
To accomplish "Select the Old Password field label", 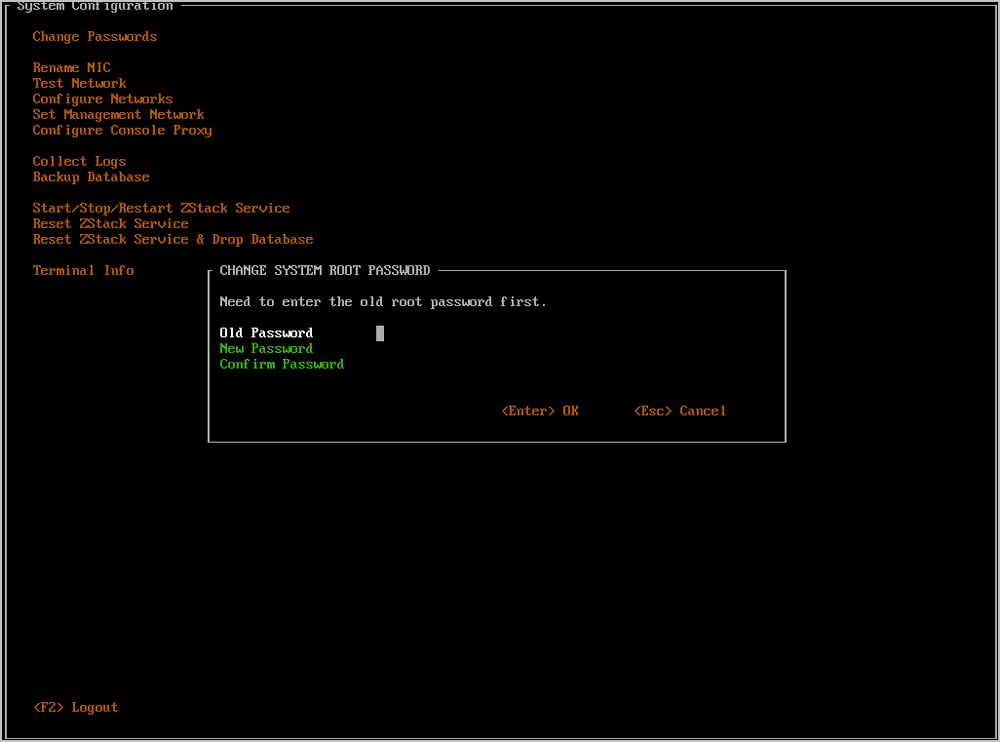I will 266,333.
